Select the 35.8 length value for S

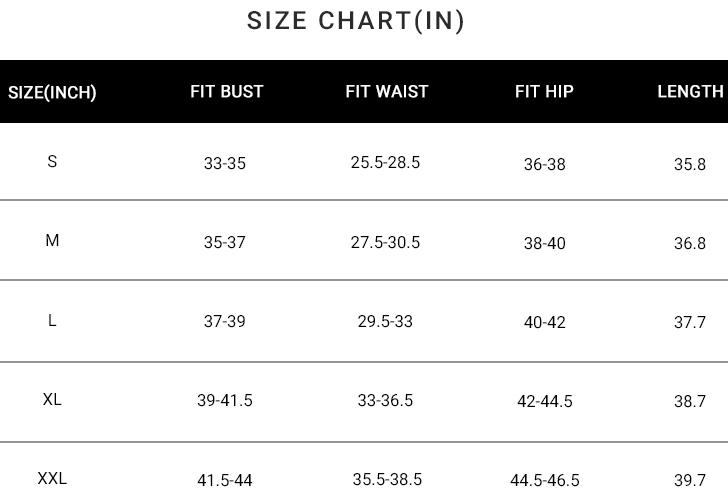[690, 164]
